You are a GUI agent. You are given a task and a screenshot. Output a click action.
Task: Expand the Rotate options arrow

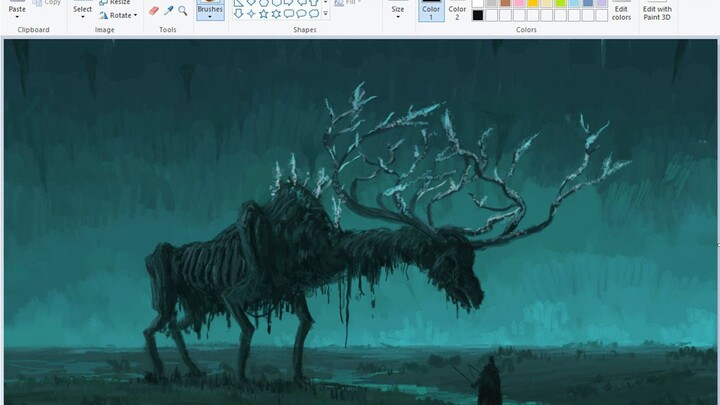coord(135,15)
